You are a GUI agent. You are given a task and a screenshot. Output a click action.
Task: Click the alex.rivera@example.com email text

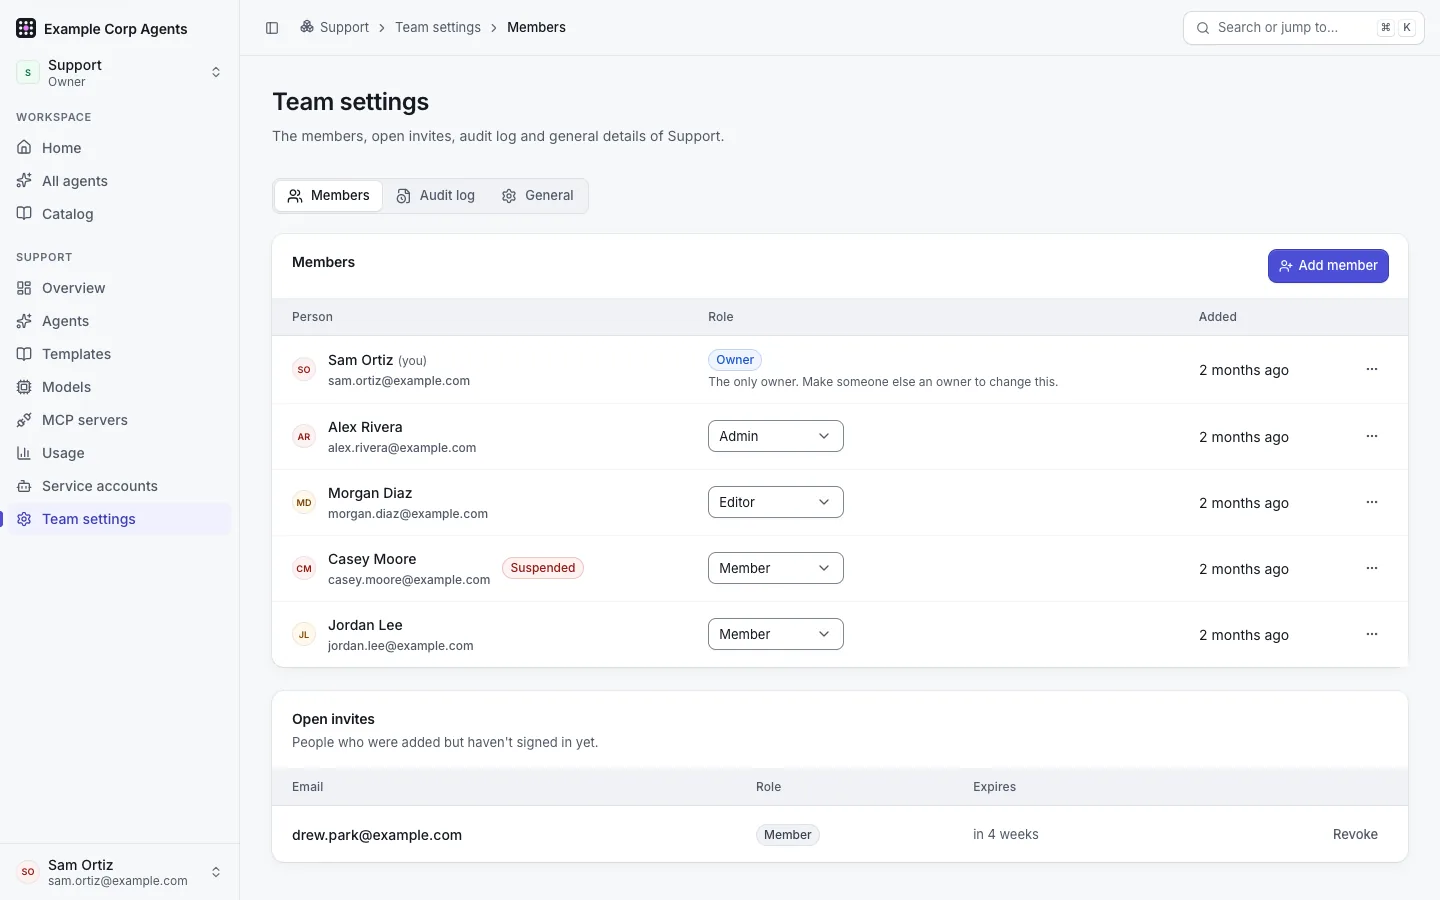point(402,448)
